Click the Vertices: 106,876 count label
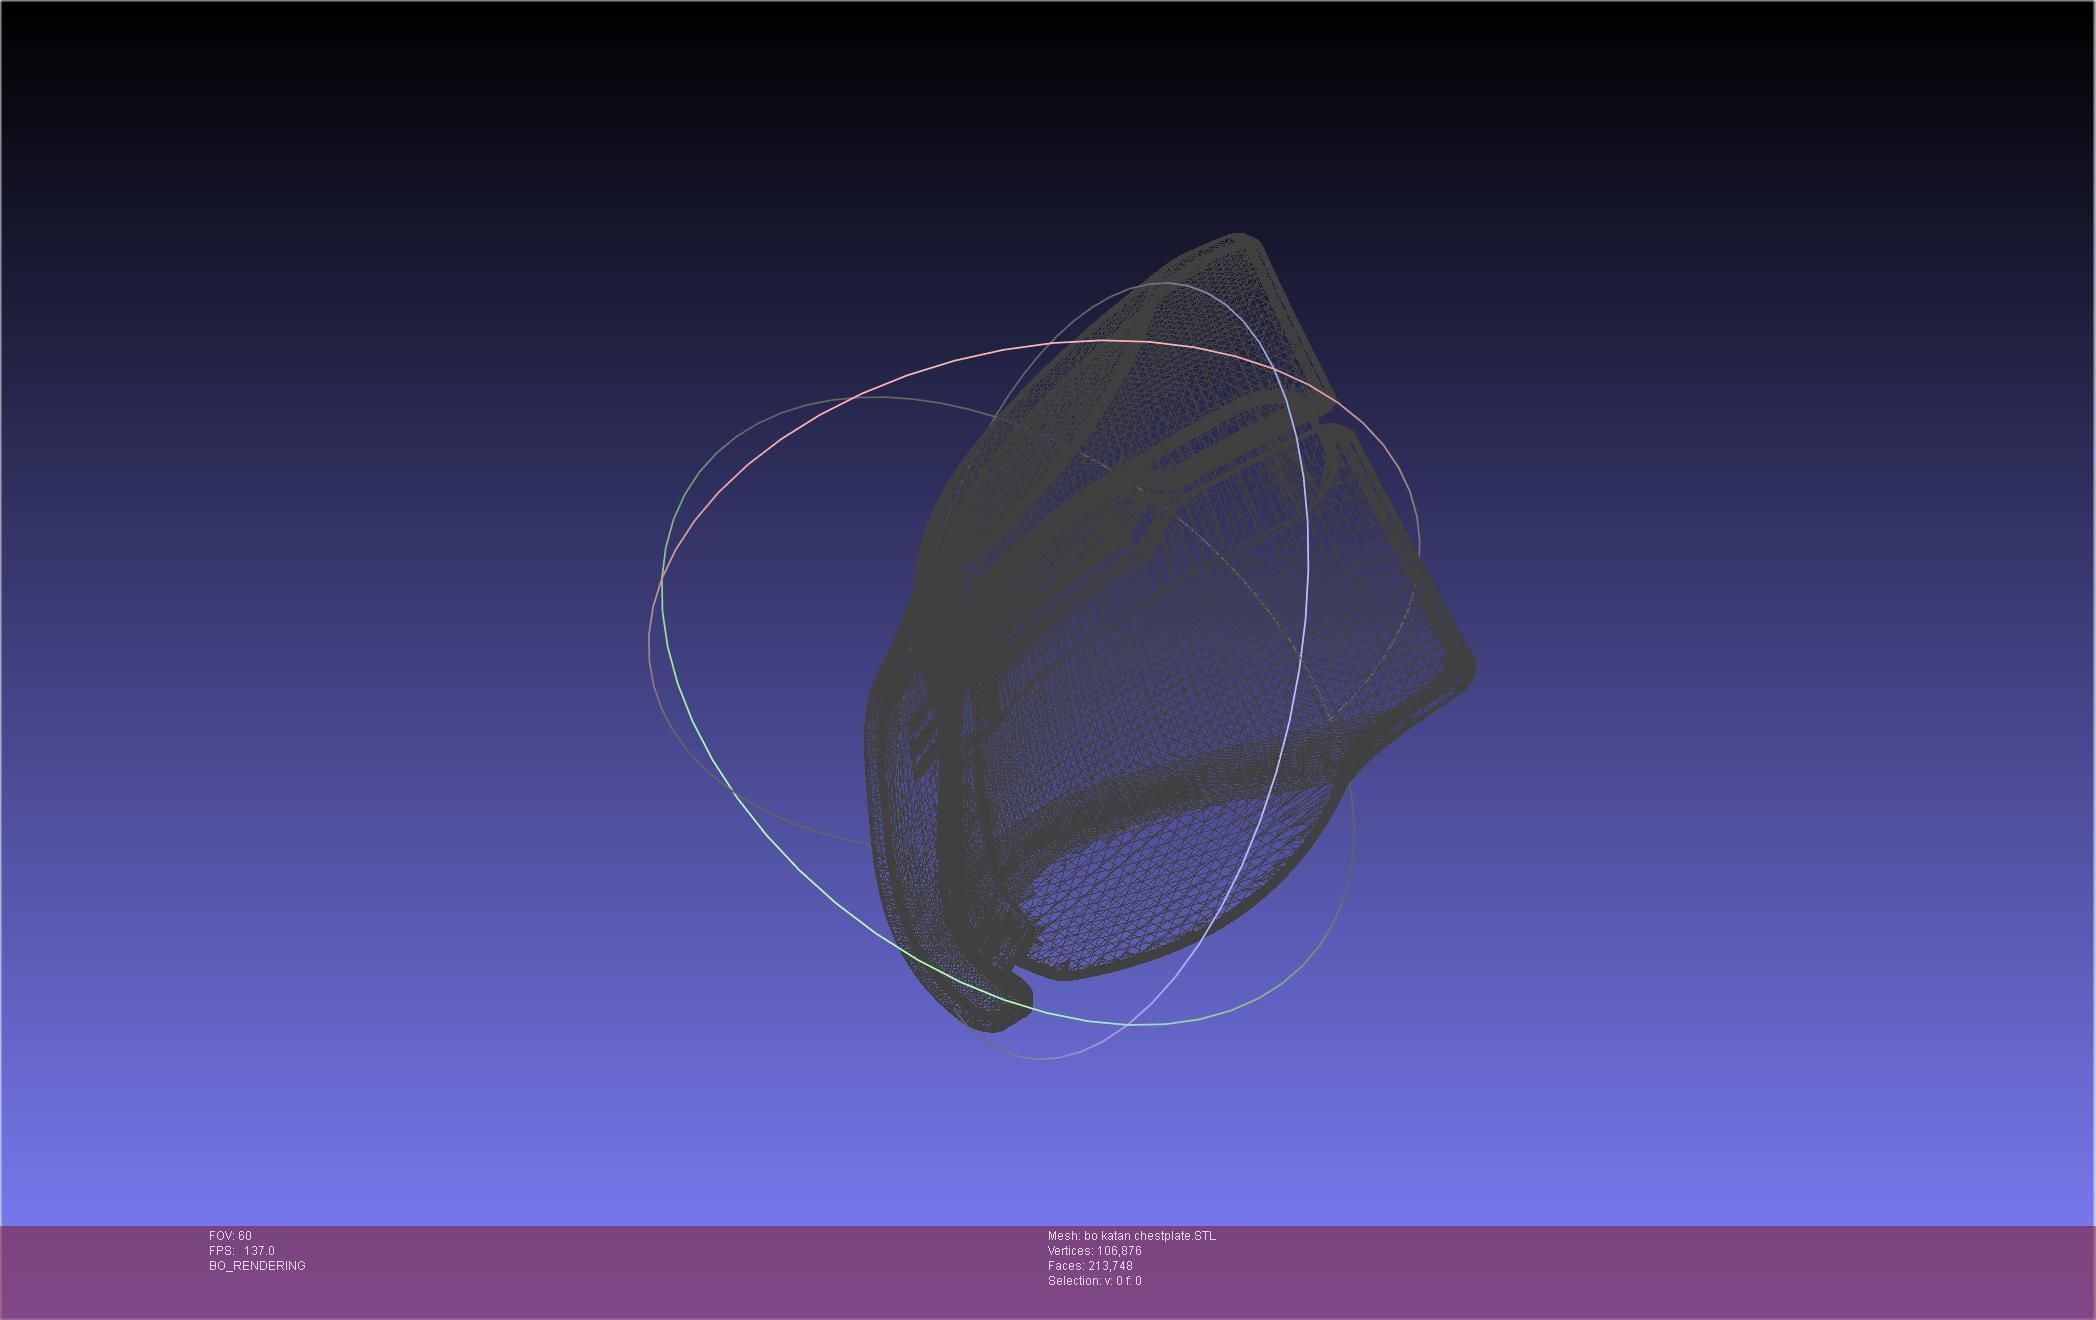 pyautogui.click(x=1094, y=1251)
